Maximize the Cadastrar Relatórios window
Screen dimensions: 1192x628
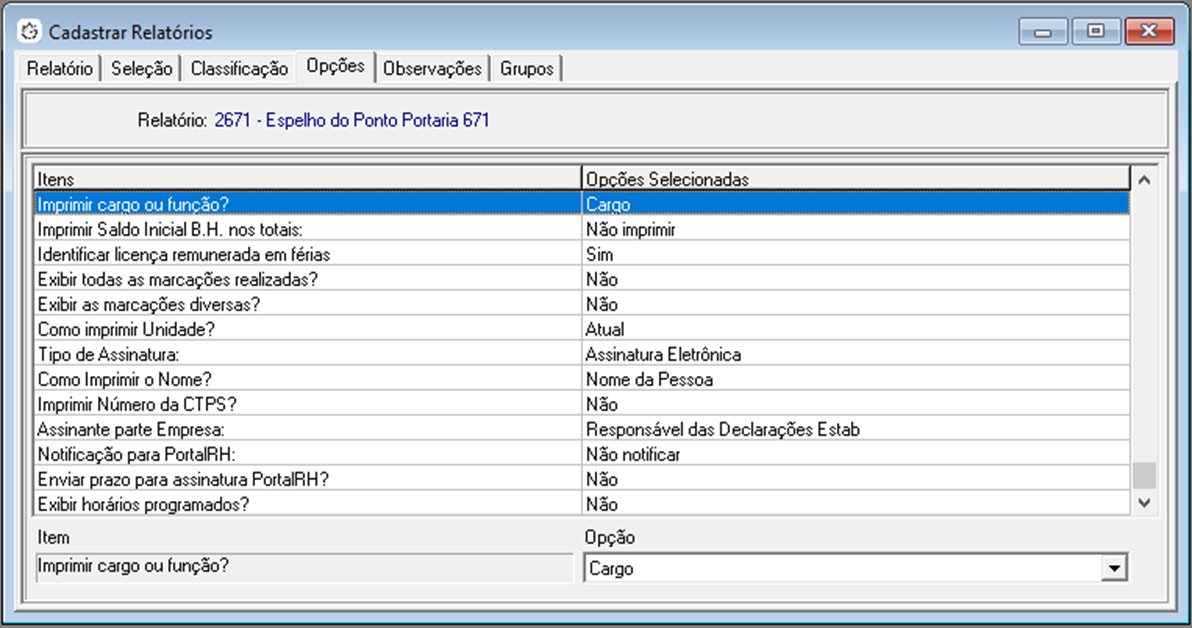[x=1096, y=32]
